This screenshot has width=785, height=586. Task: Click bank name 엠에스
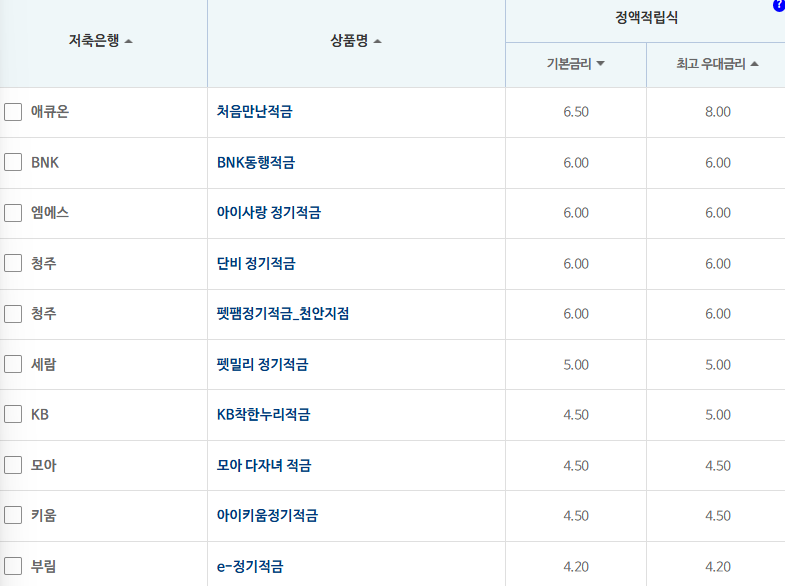(50, 213)
